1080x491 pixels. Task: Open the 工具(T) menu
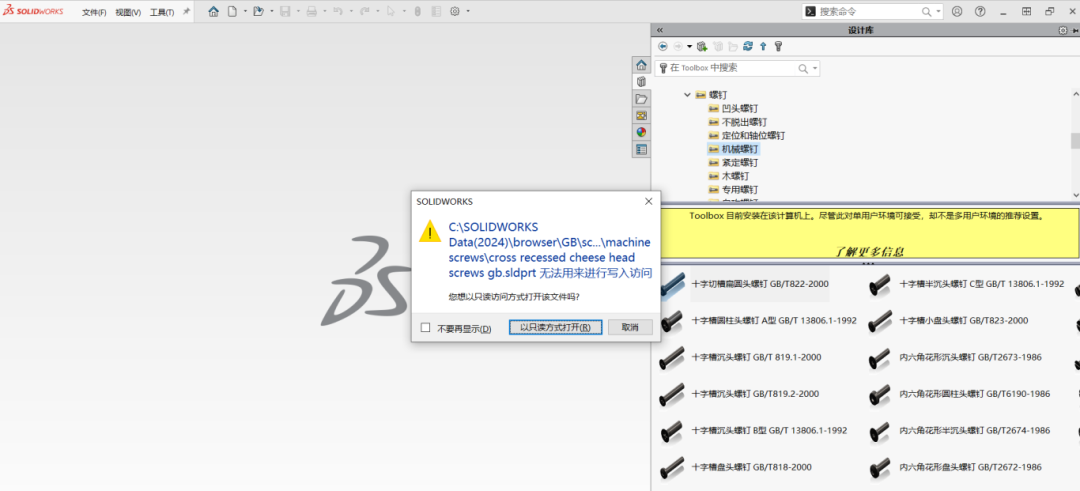pyautogui.click(x=162, y=12)
